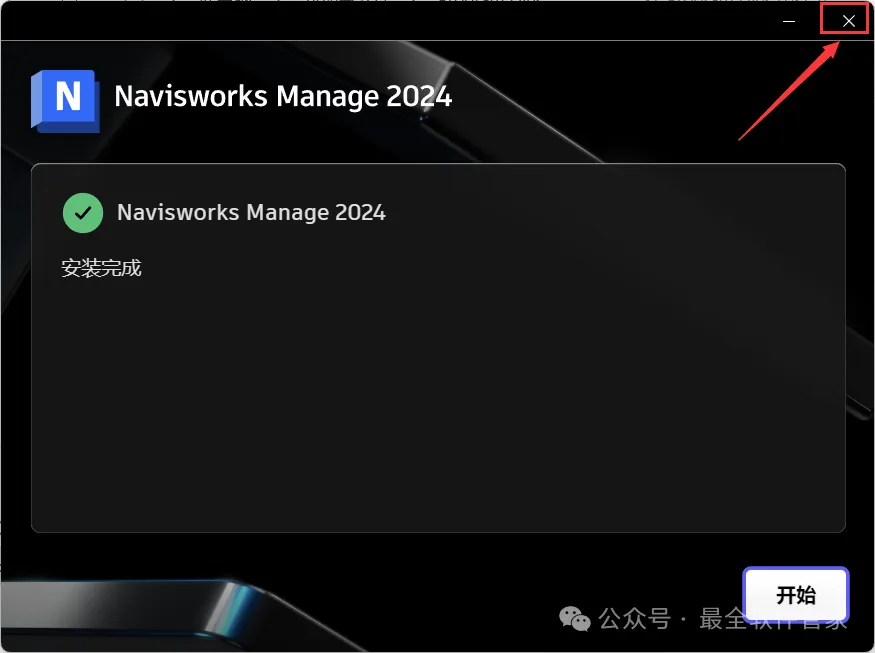Minimize the installer window
The image size is (875, 653).
789,21
